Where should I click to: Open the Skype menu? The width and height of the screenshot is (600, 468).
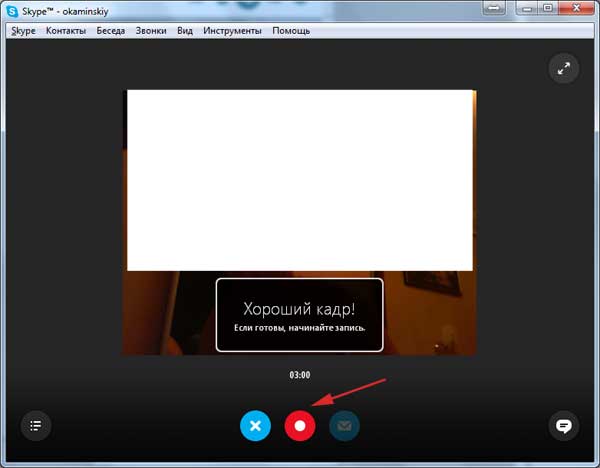(22, 31)
